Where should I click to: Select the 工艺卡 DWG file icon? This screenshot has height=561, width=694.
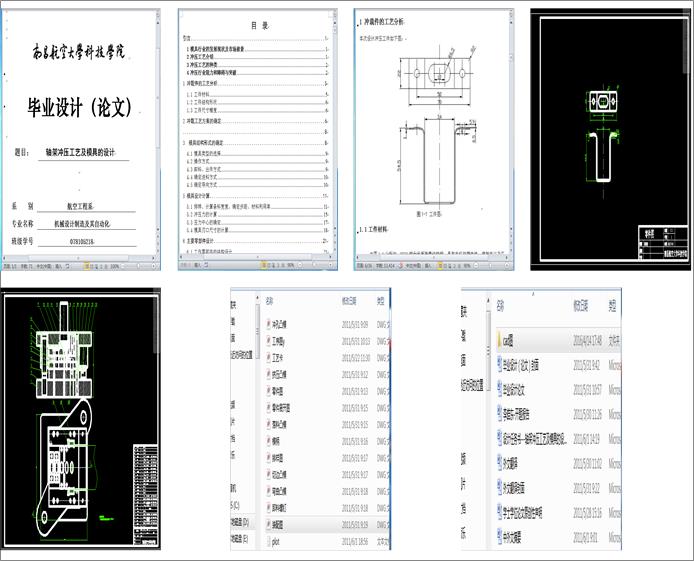tap(268, 357)
